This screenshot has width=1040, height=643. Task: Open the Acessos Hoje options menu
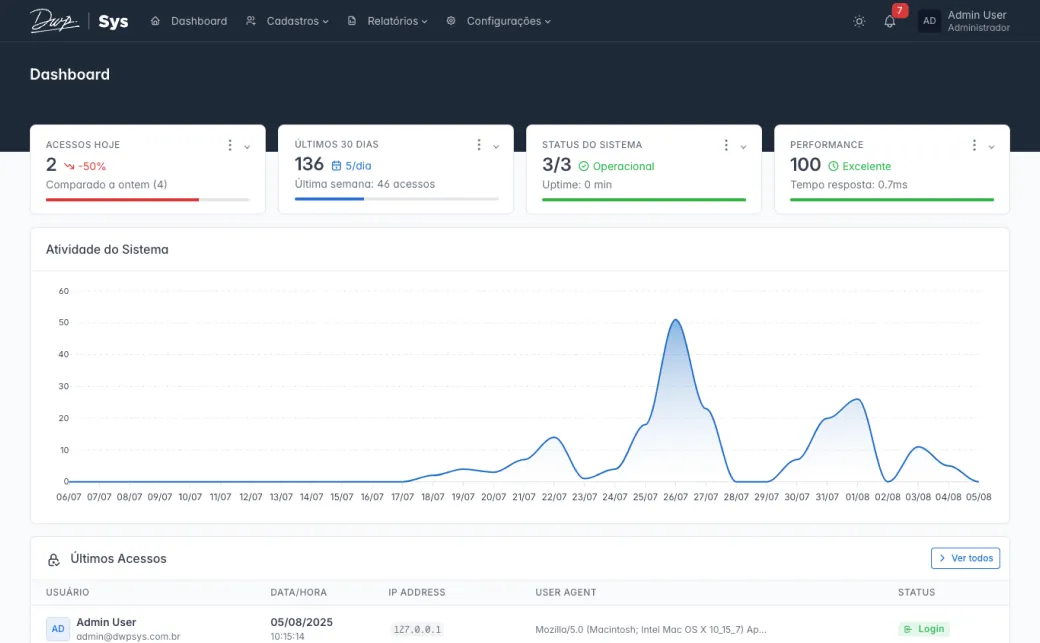229,144
